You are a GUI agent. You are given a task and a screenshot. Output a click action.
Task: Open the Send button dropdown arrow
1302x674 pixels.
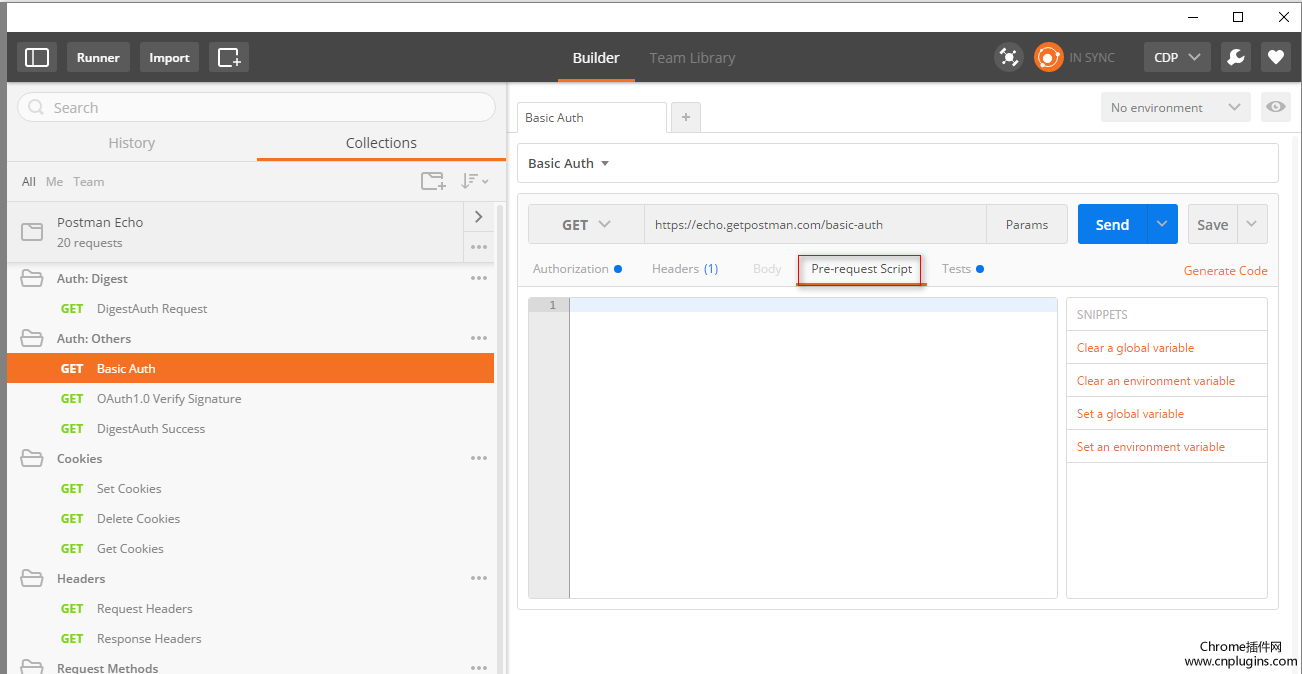tap(1161, 224)
